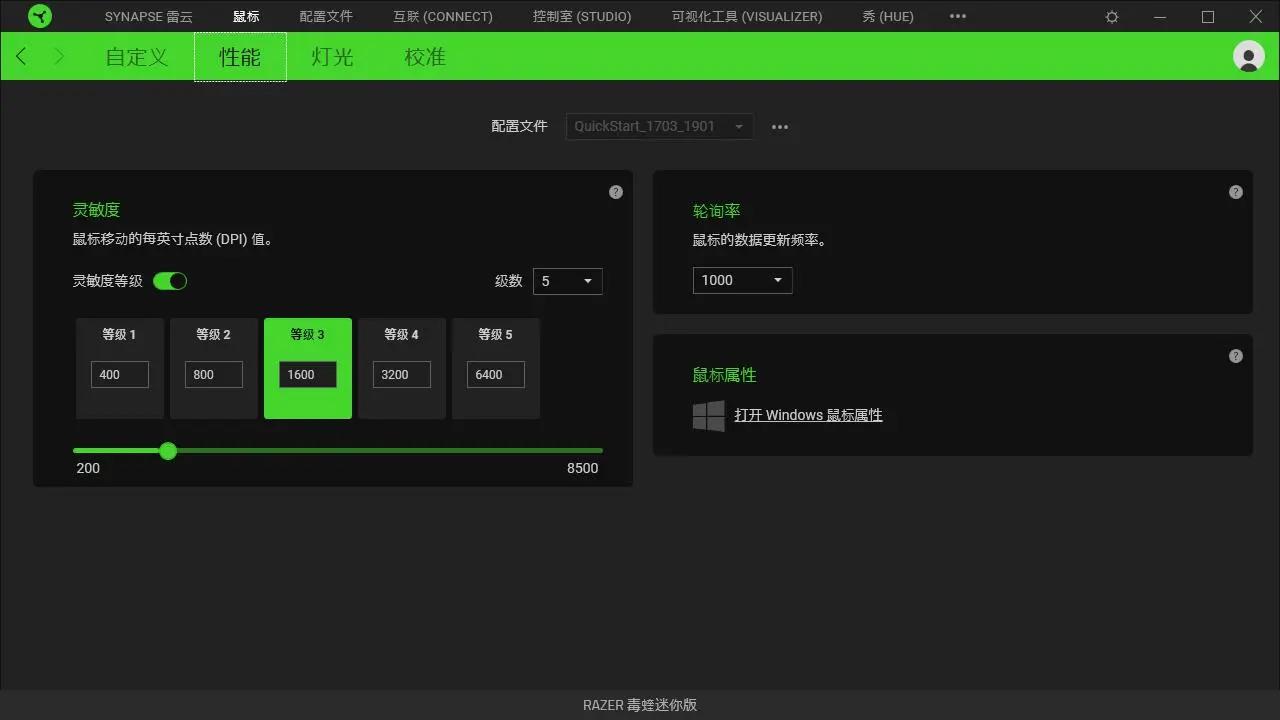The width and height of the screenshot is (1280, 720).
Task: Open the 轮询率 help question mark icon
Action: pos(1235,191)
